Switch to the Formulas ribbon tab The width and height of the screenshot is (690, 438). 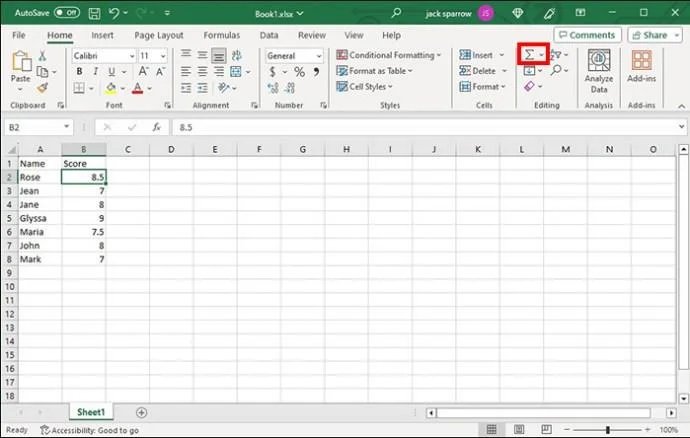click(x=221, y=35)
